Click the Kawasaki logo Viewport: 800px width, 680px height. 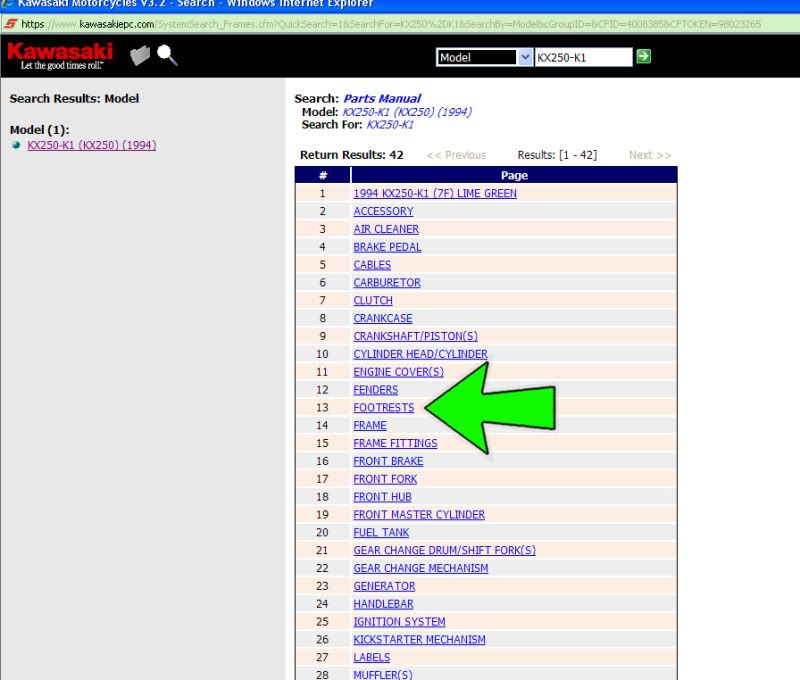pyautogui.click(x=59, y=56)
